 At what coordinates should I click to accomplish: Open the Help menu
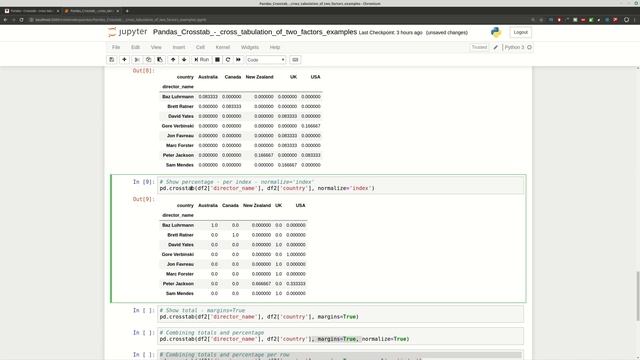275,47
